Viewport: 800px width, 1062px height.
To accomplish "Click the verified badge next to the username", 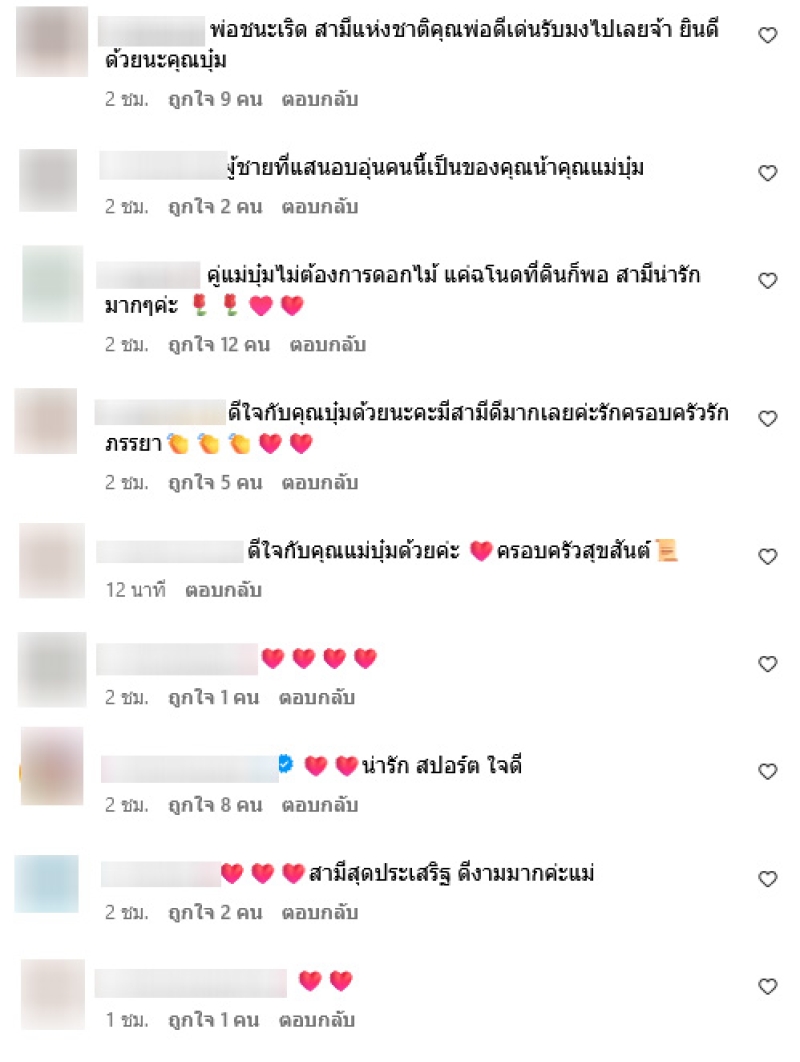I will tap(286, 765).
